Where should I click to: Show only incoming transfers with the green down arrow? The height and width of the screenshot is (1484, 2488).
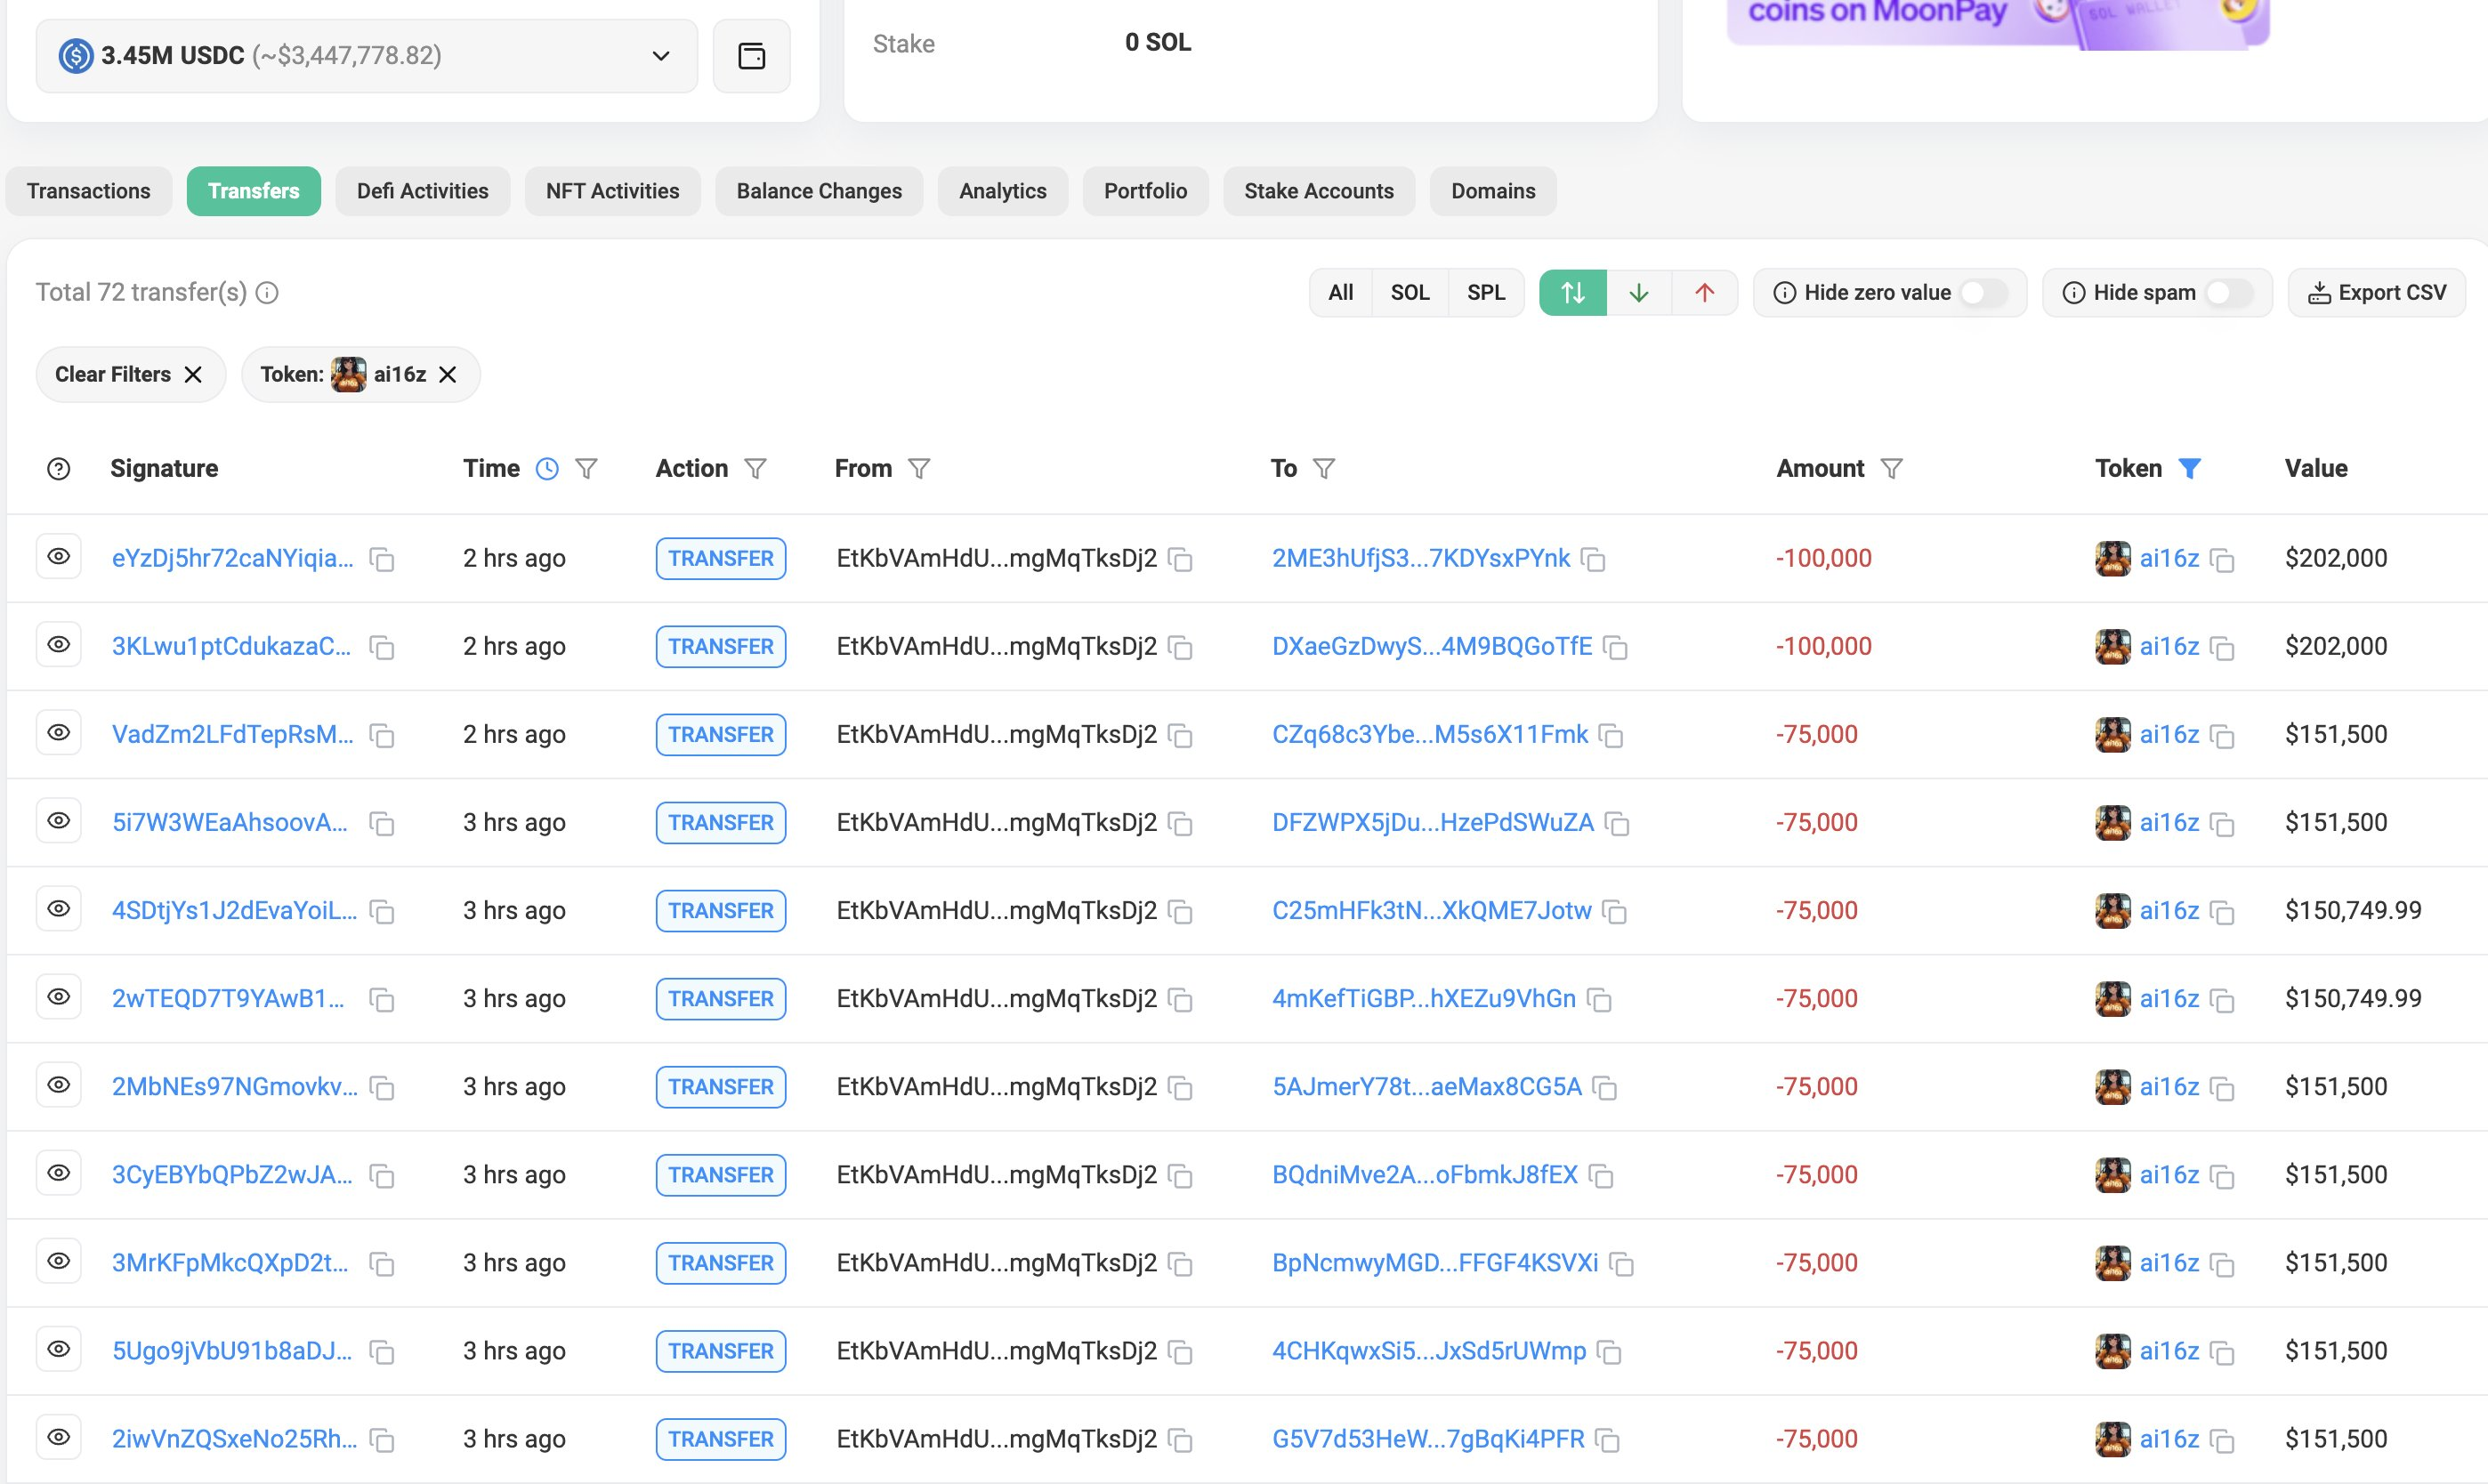[x=1638, y=293]
